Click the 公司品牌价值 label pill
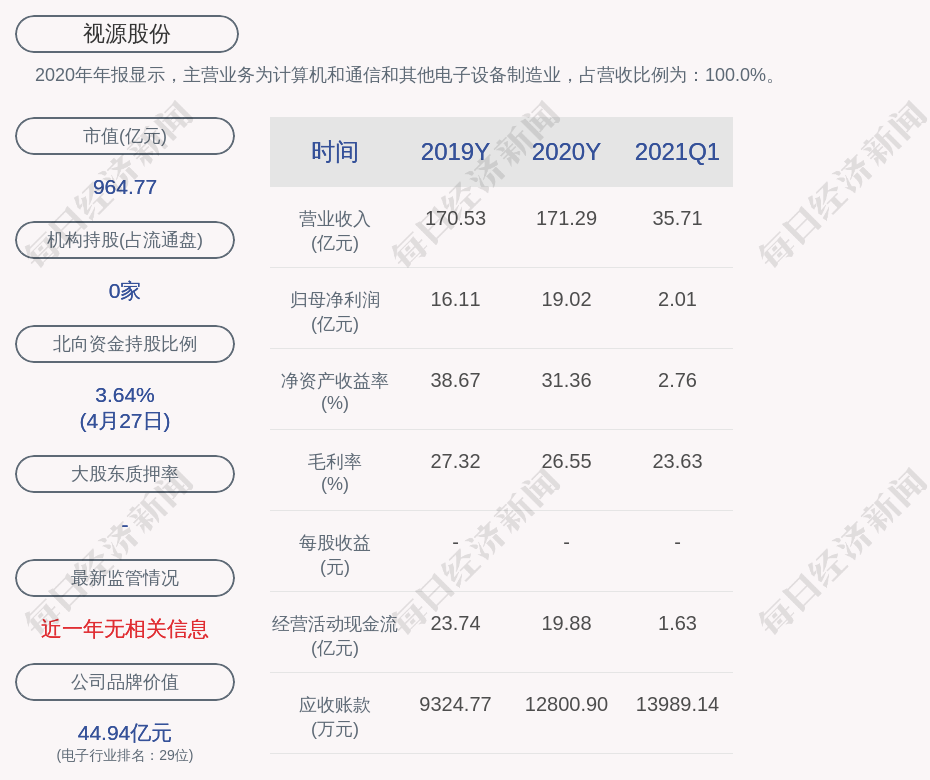The height and width of the screenshot is (780, 930). (125, 682)
